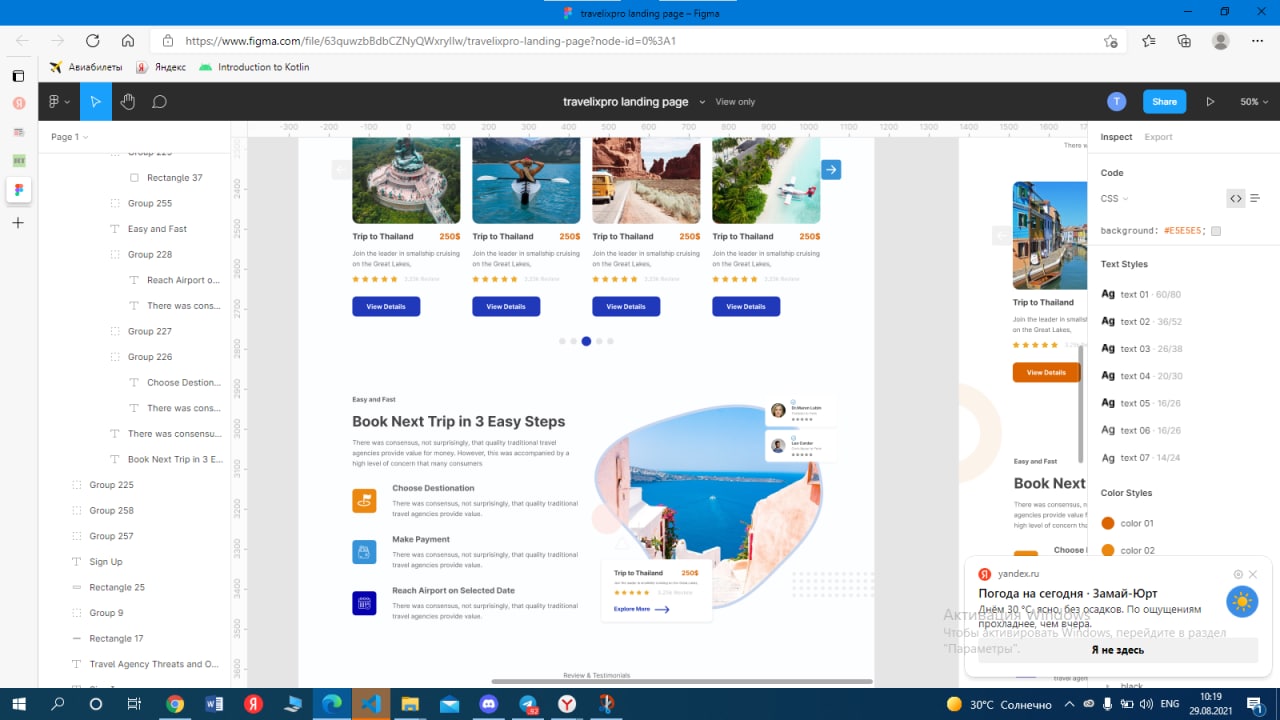Select the text 01 · 60/80 style

1141,294
